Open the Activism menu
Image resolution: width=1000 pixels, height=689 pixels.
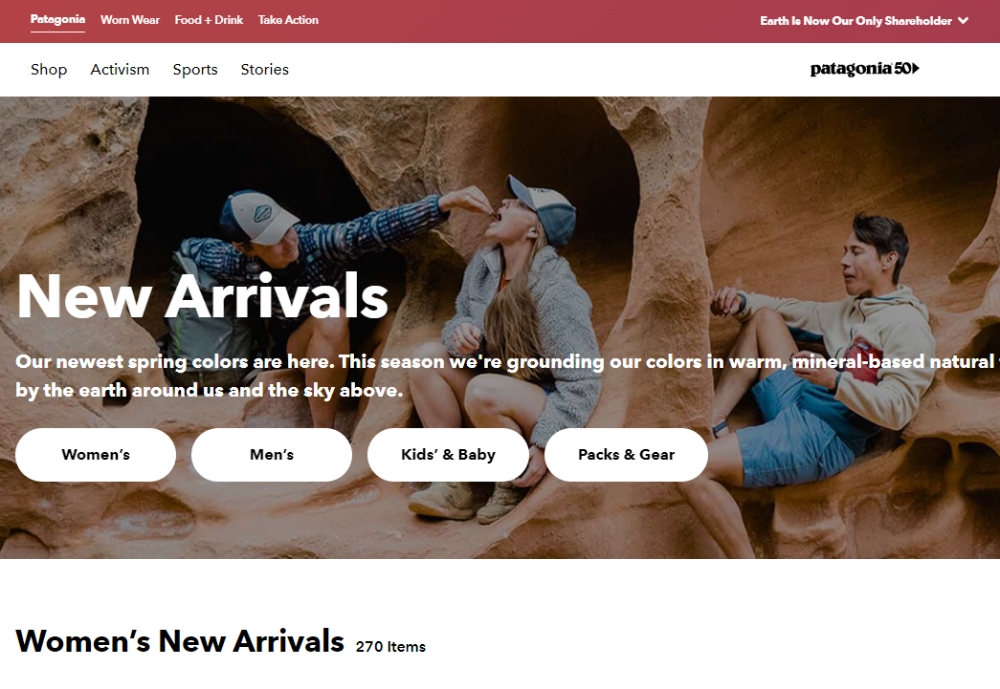coord(120,69)
